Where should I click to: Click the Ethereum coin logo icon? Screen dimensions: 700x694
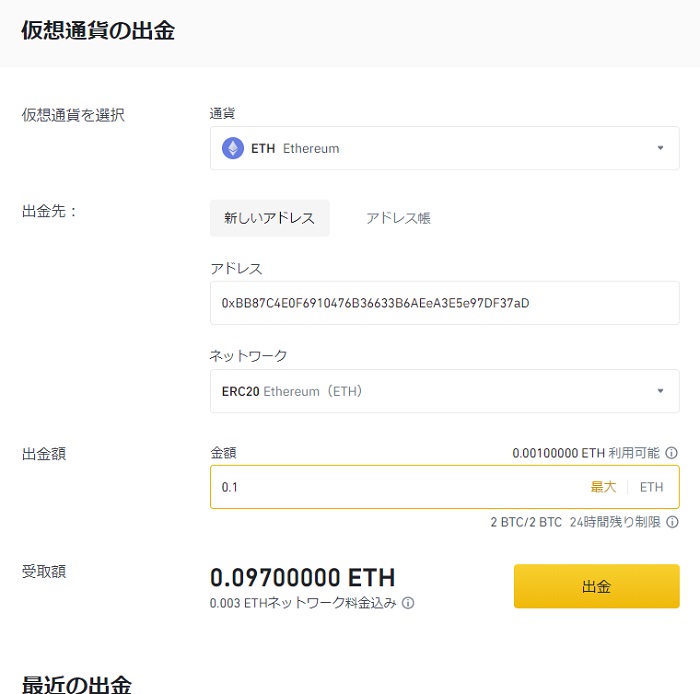click(233, 148)
